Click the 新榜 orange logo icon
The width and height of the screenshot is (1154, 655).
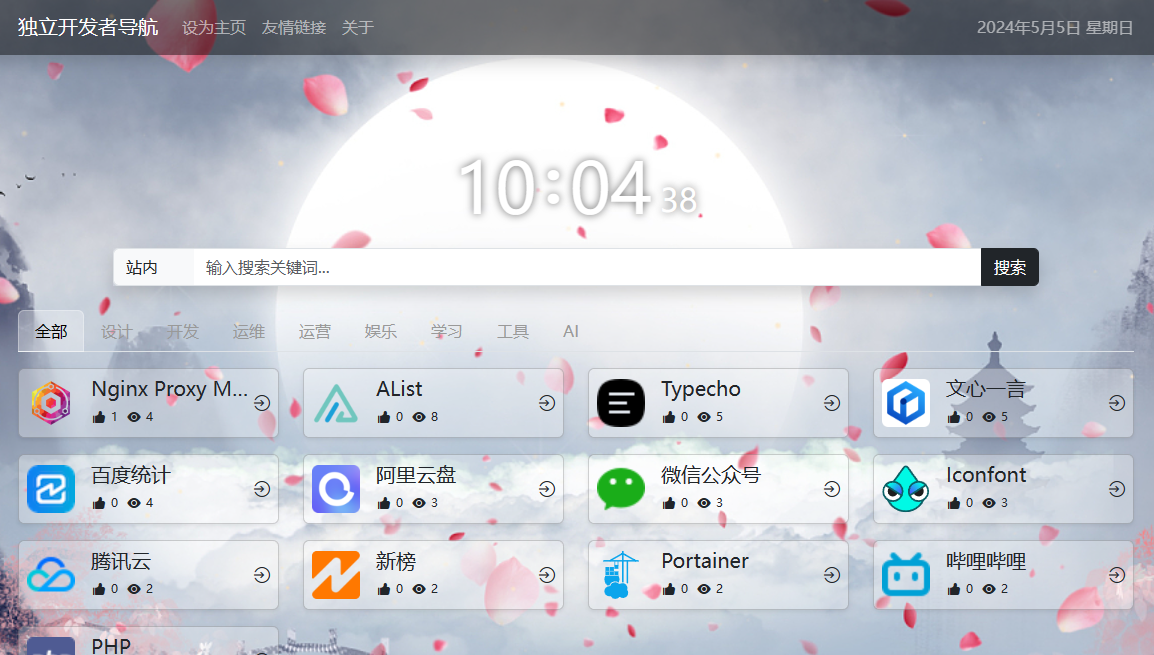point(336,575)
